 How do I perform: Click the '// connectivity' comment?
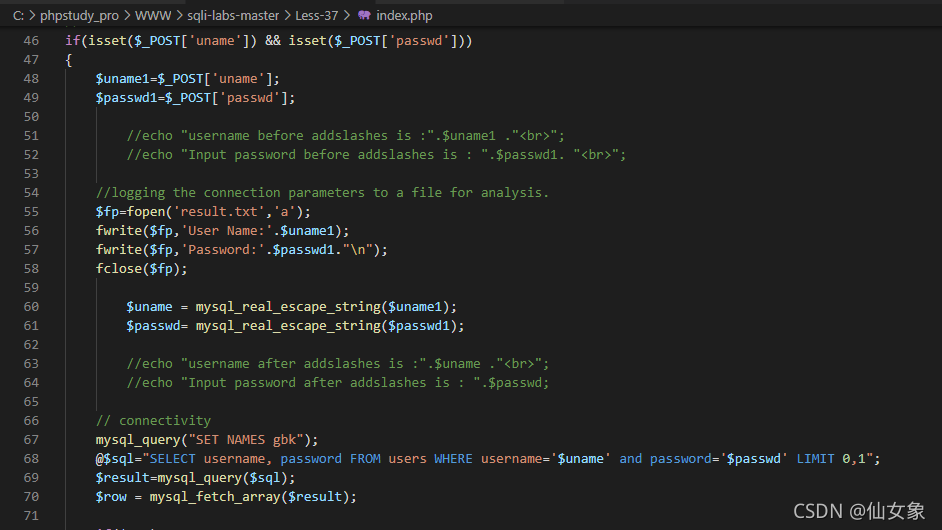pyautogui.click(x=153, y=421)
